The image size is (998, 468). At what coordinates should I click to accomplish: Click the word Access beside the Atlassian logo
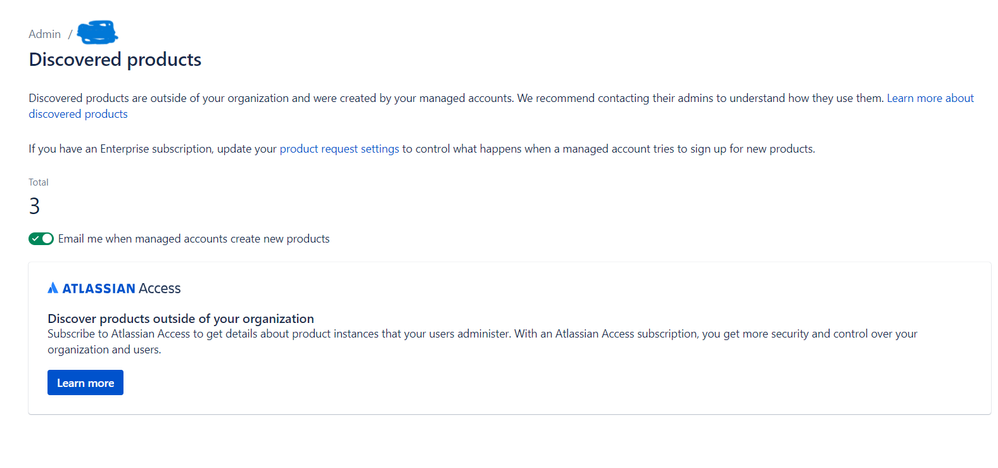point(160,288)
